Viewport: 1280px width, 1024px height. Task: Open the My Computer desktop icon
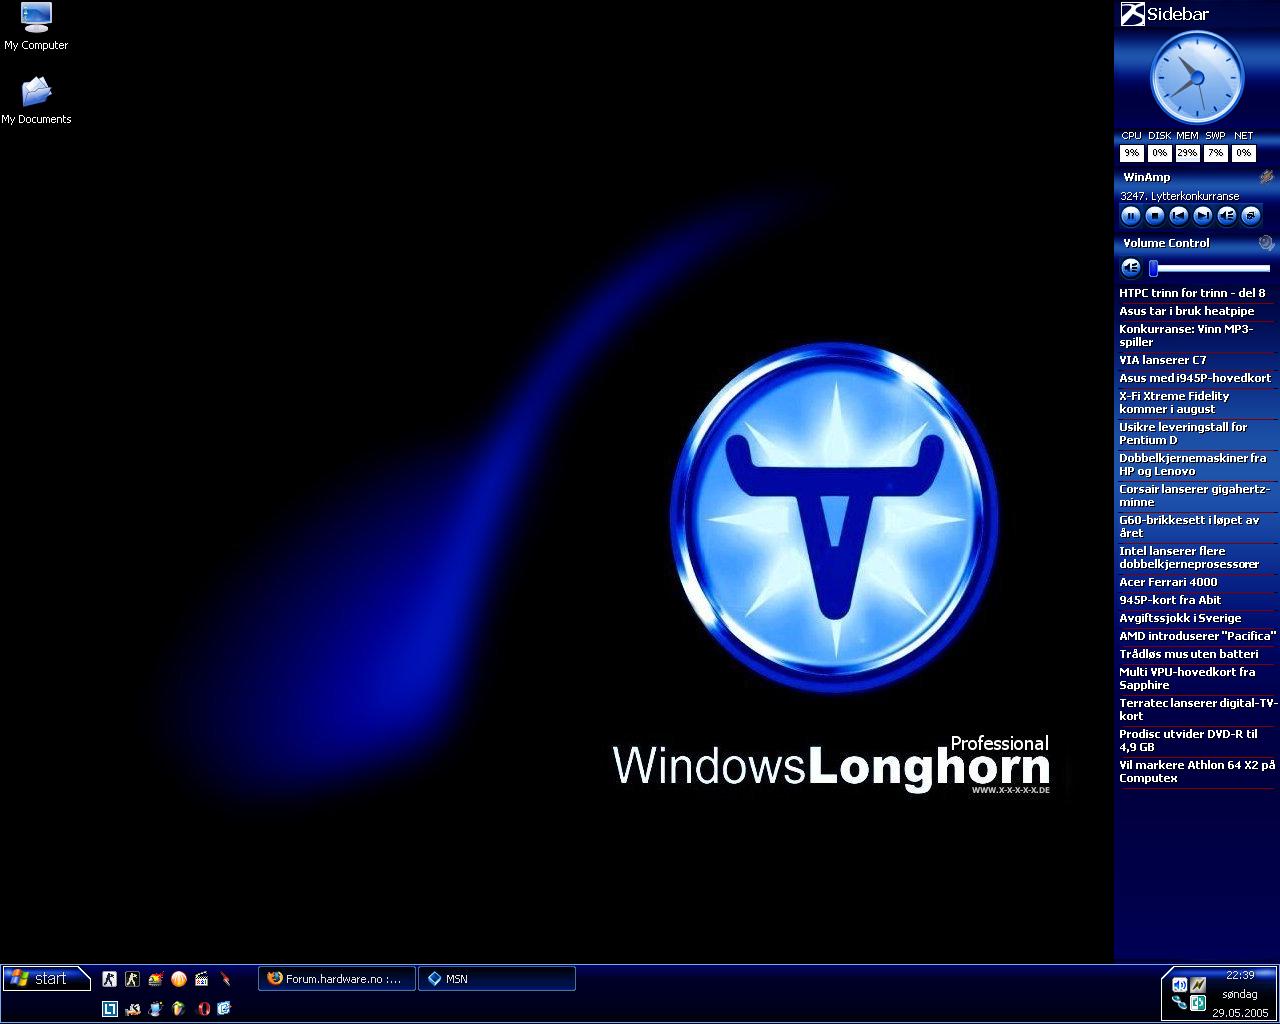point(36,27)
